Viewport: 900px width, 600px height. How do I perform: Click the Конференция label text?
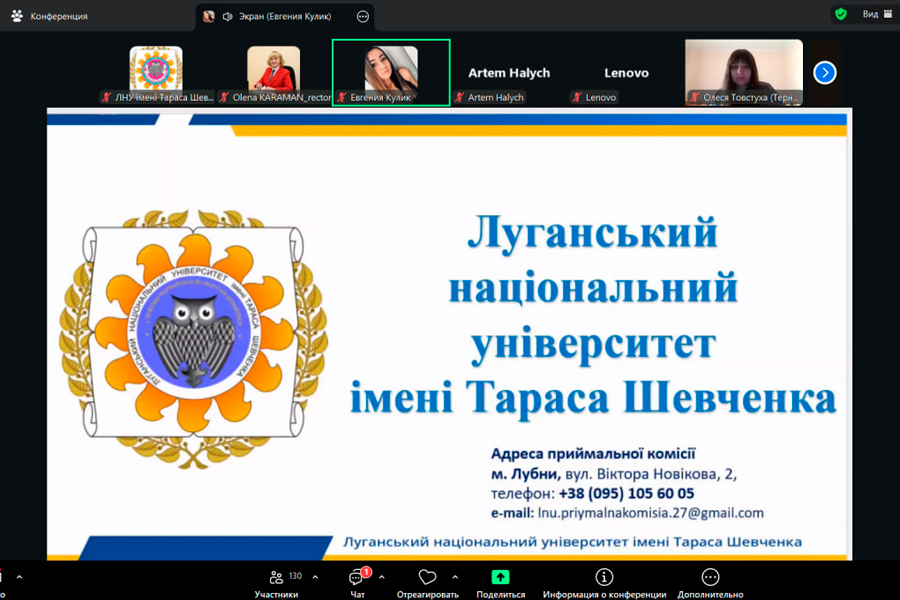[x=59, y=16]
